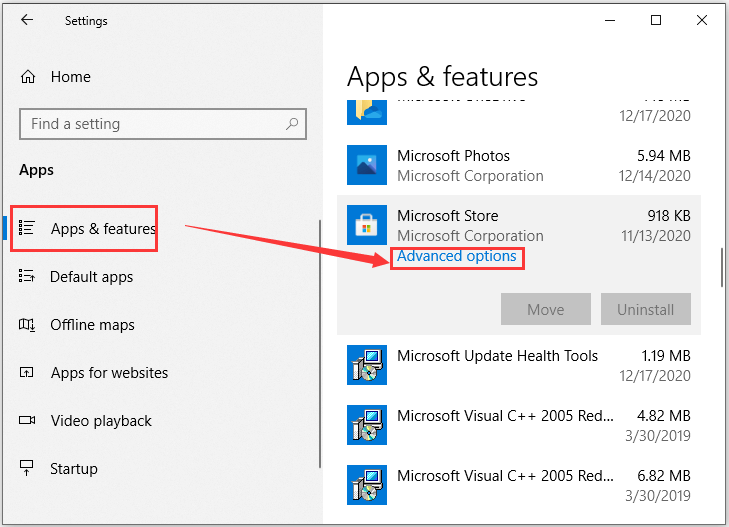Click the Move button
Screen dimensions: 729x527
tap(546, 309)
